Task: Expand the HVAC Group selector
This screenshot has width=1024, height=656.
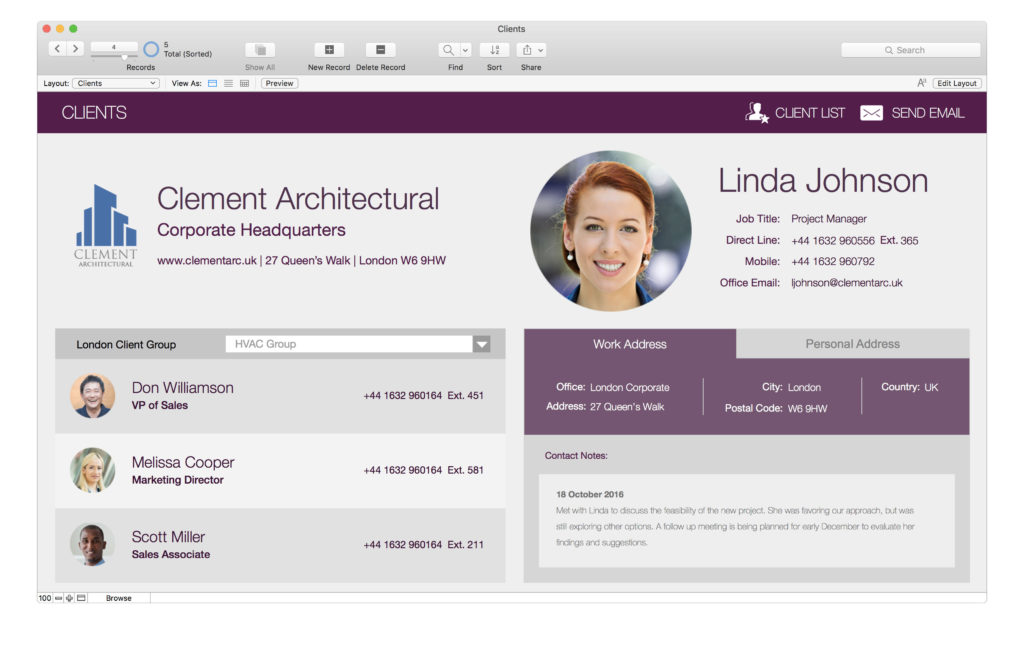Action: point(482,344)
